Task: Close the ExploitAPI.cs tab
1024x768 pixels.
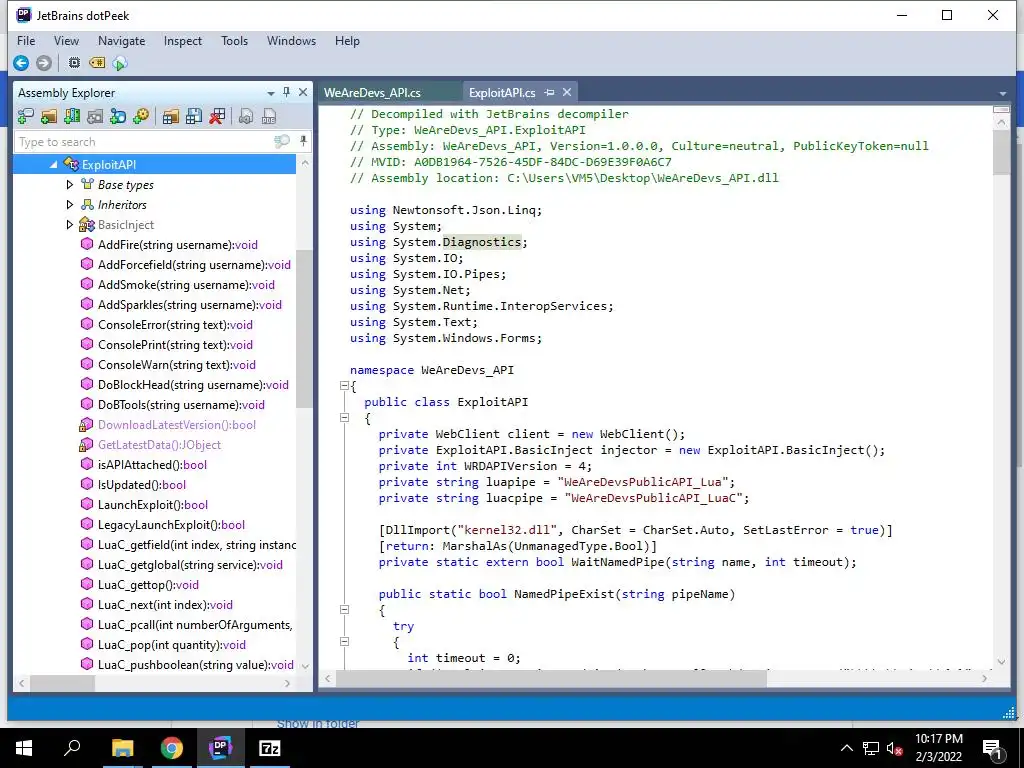Action: click(x=567, y=92)
